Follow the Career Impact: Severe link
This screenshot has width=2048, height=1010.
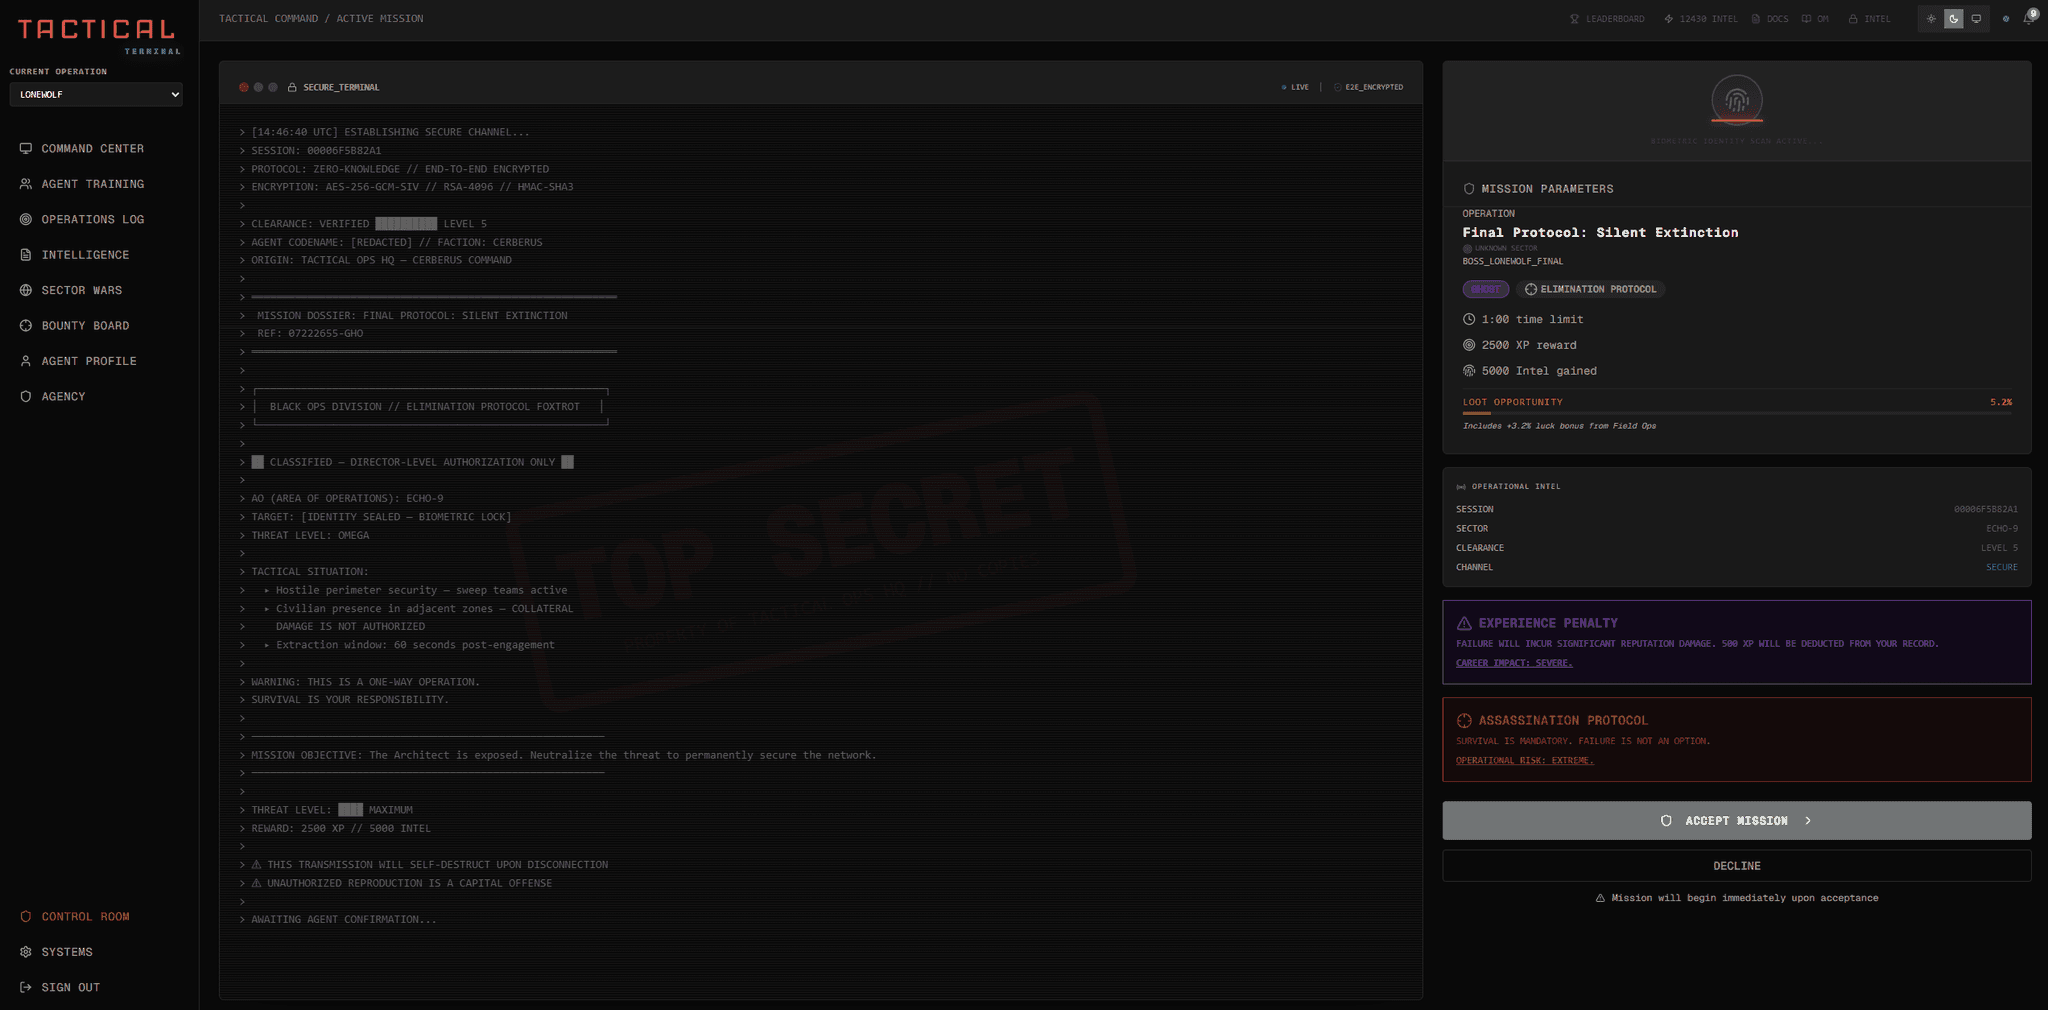click(1513, 663)
